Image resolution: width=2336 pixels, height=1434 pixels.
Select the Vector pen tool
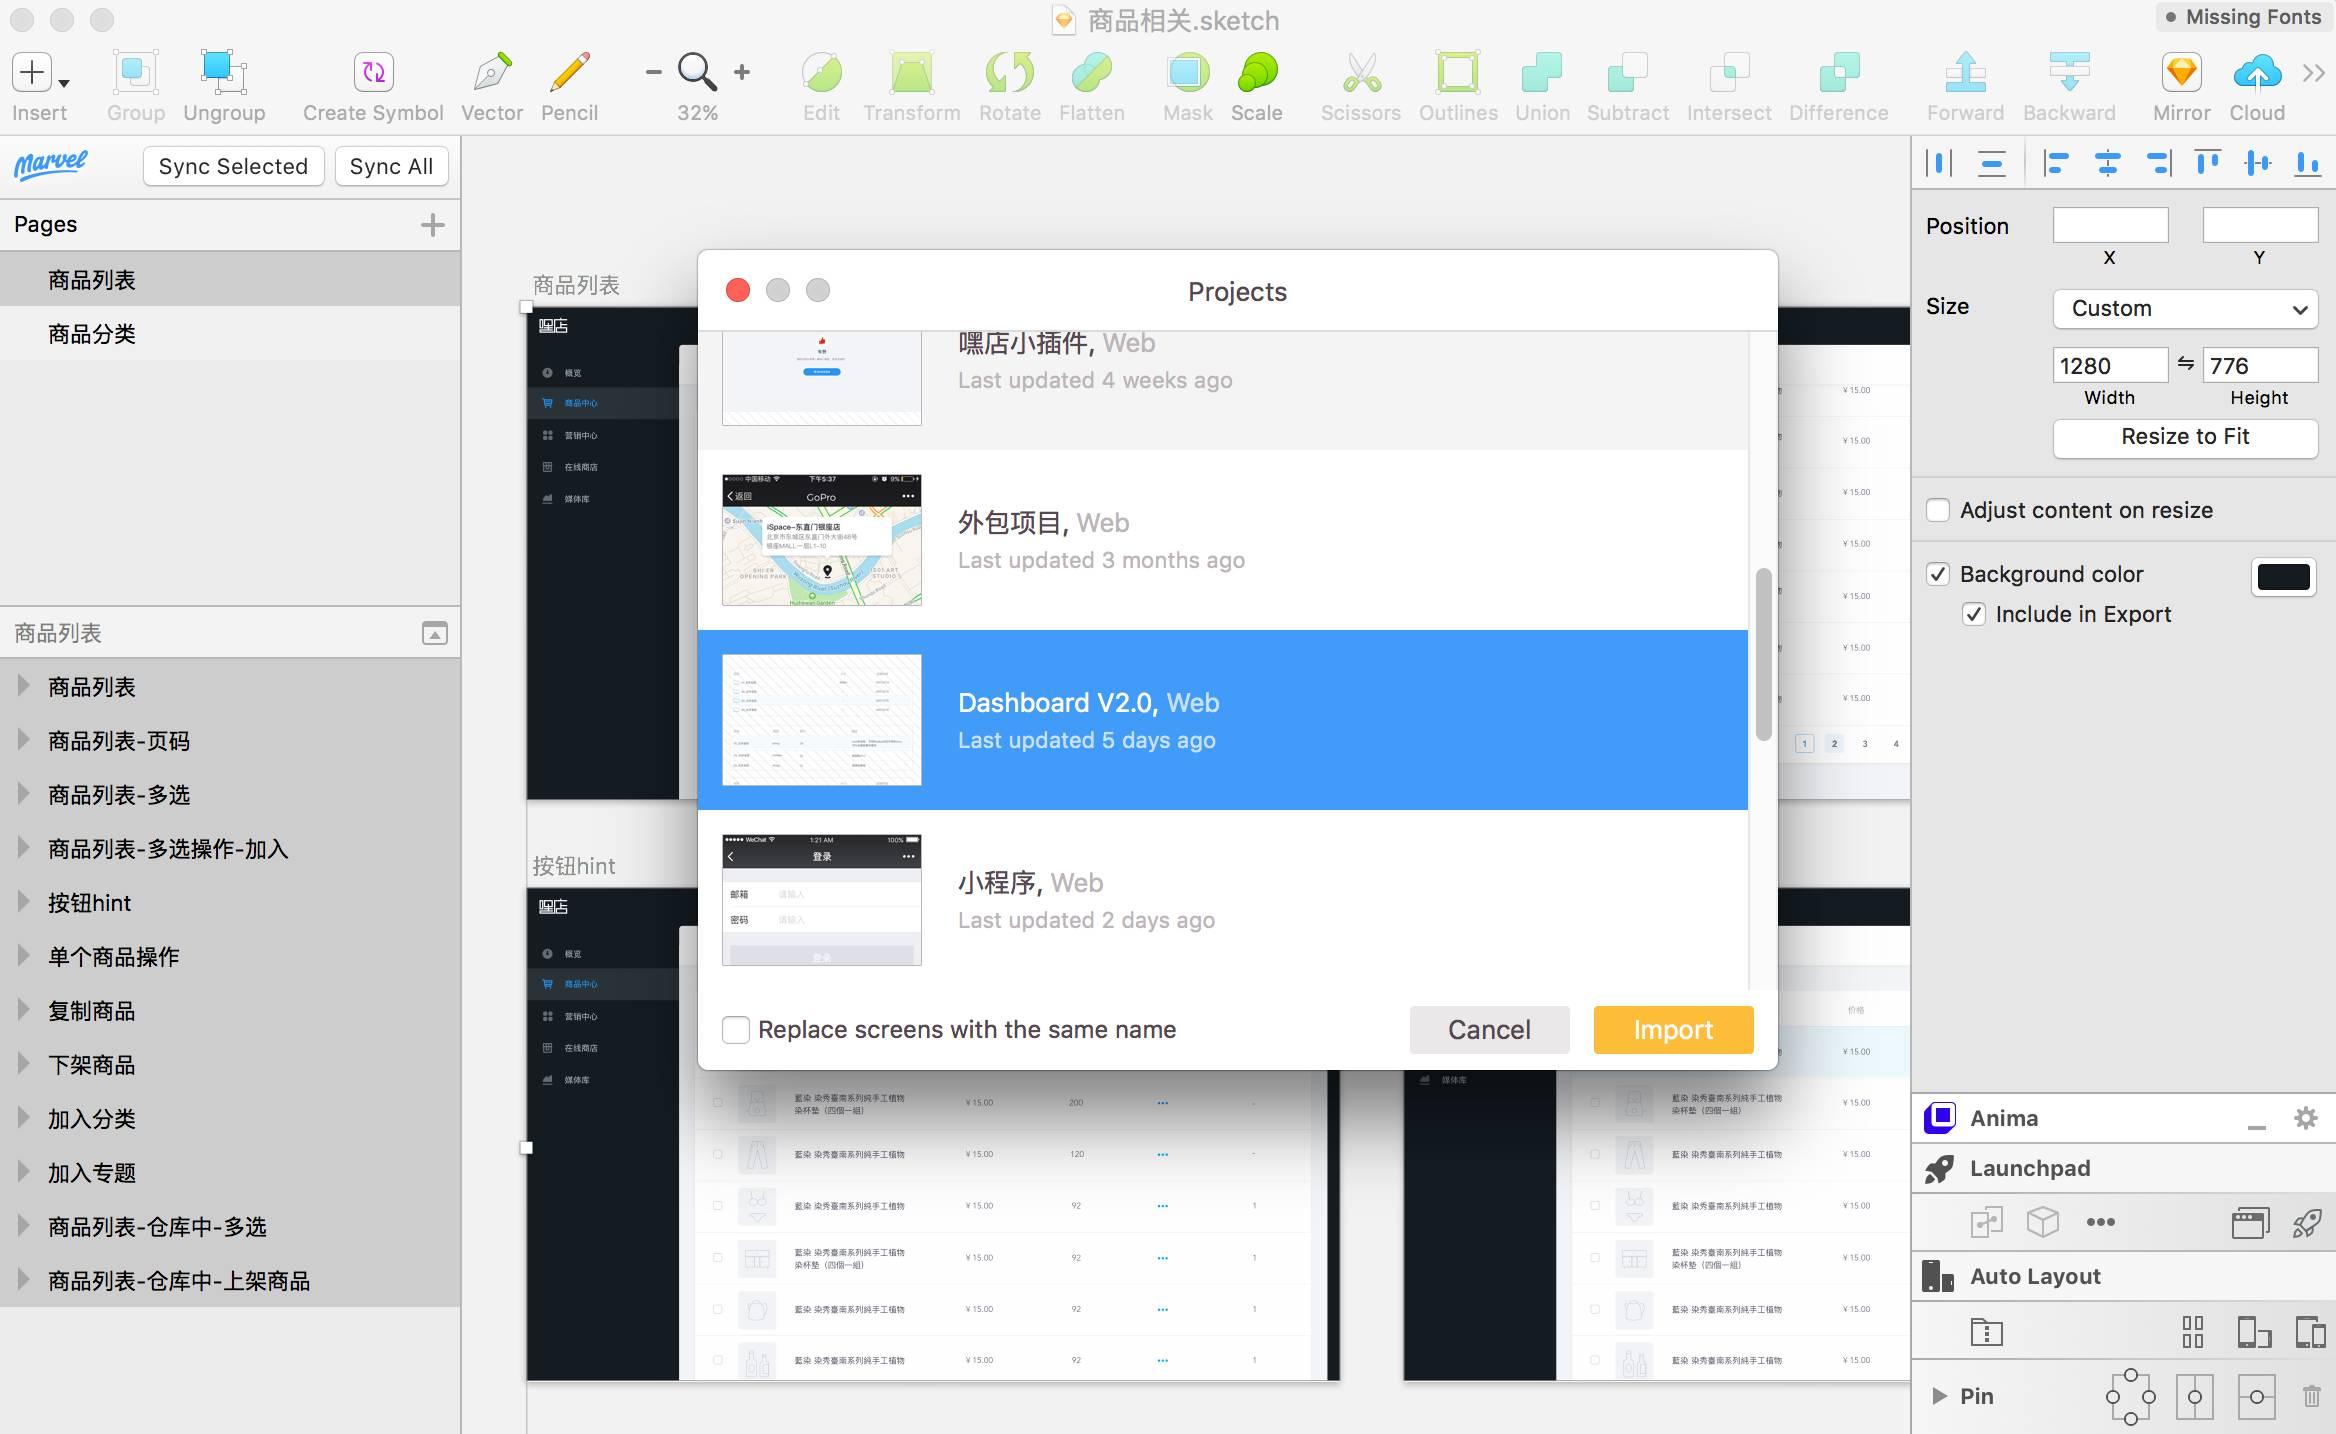(491, 73)
